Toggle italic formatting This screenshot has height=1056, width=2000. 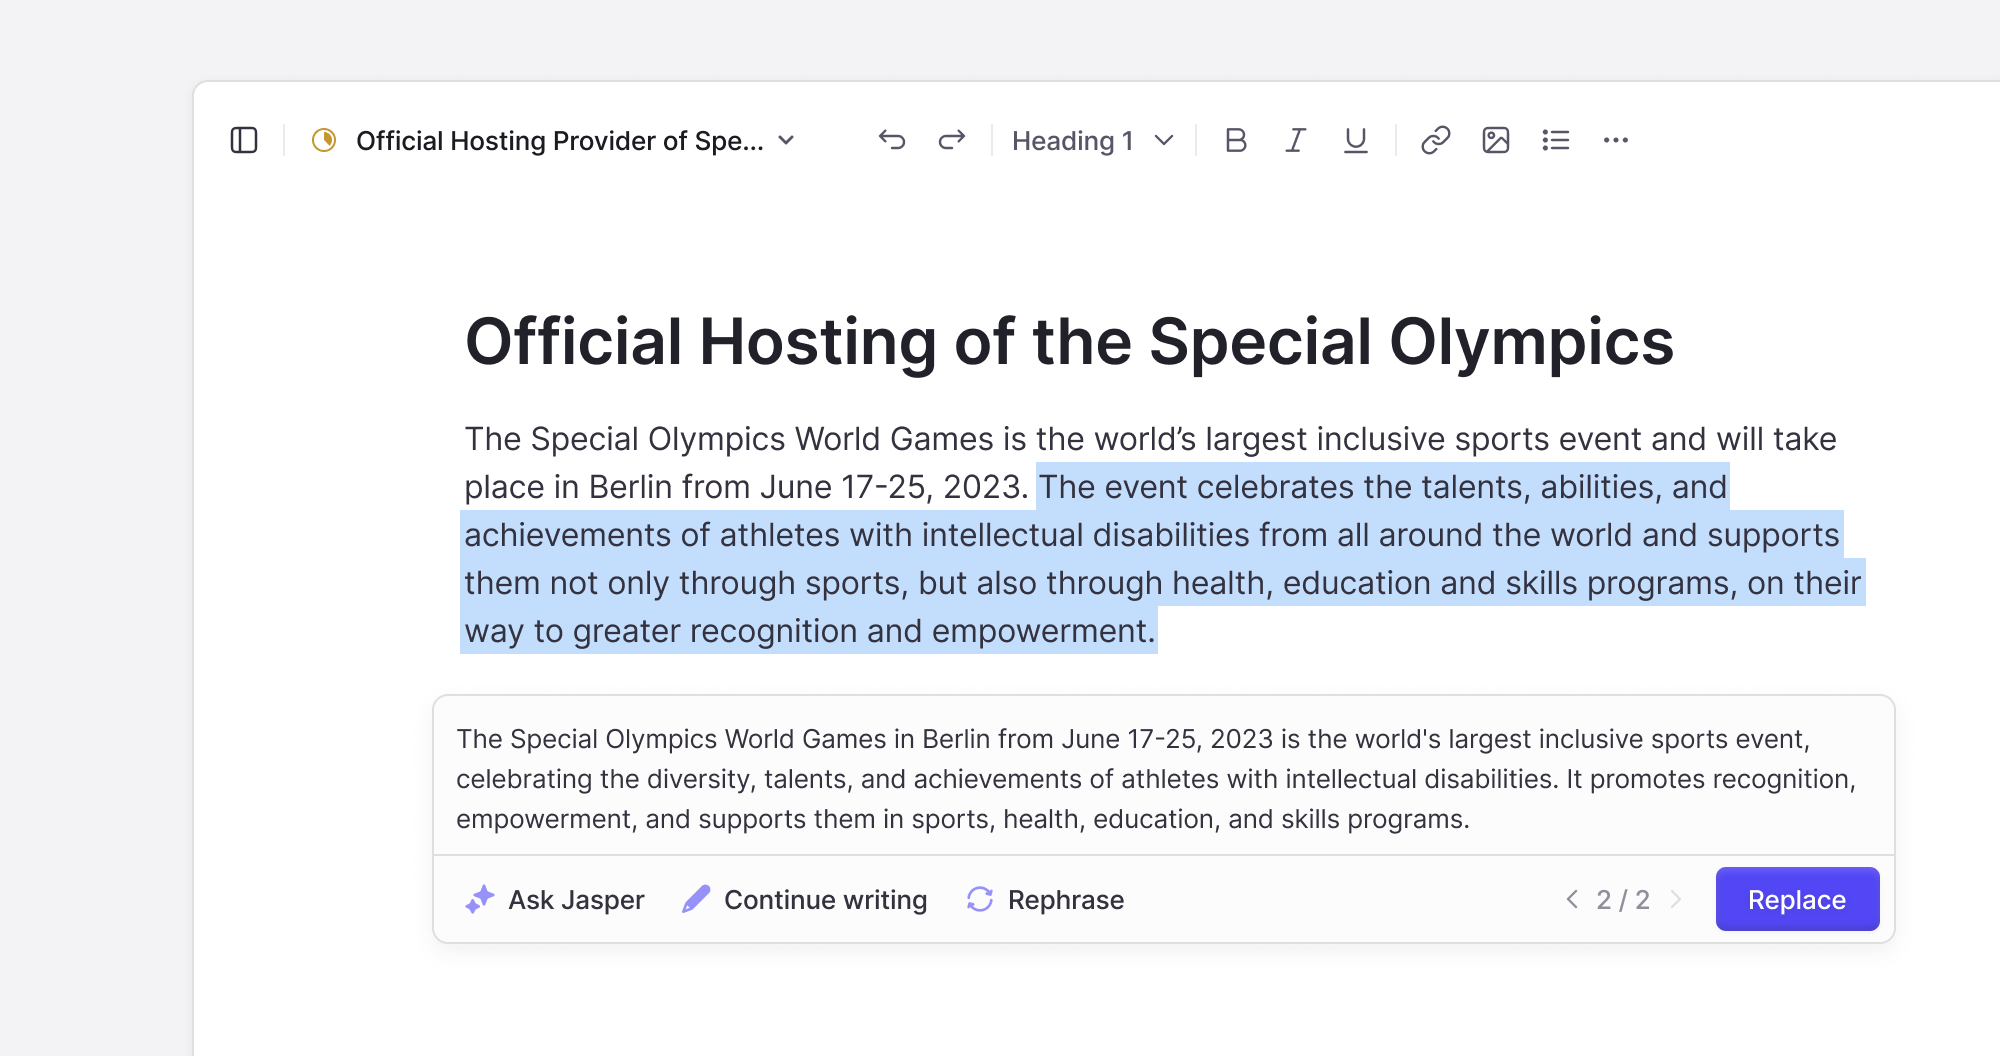(x=1296, y=140)
